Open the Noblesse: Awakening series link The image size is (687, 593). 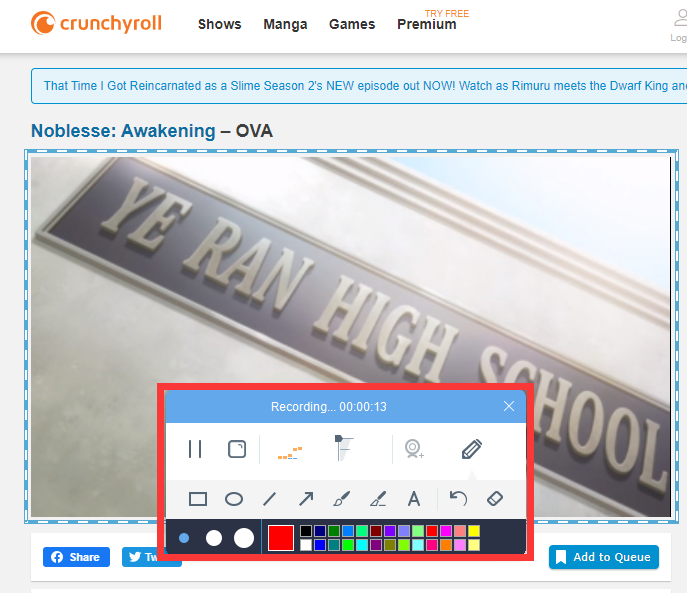(123, 131)
